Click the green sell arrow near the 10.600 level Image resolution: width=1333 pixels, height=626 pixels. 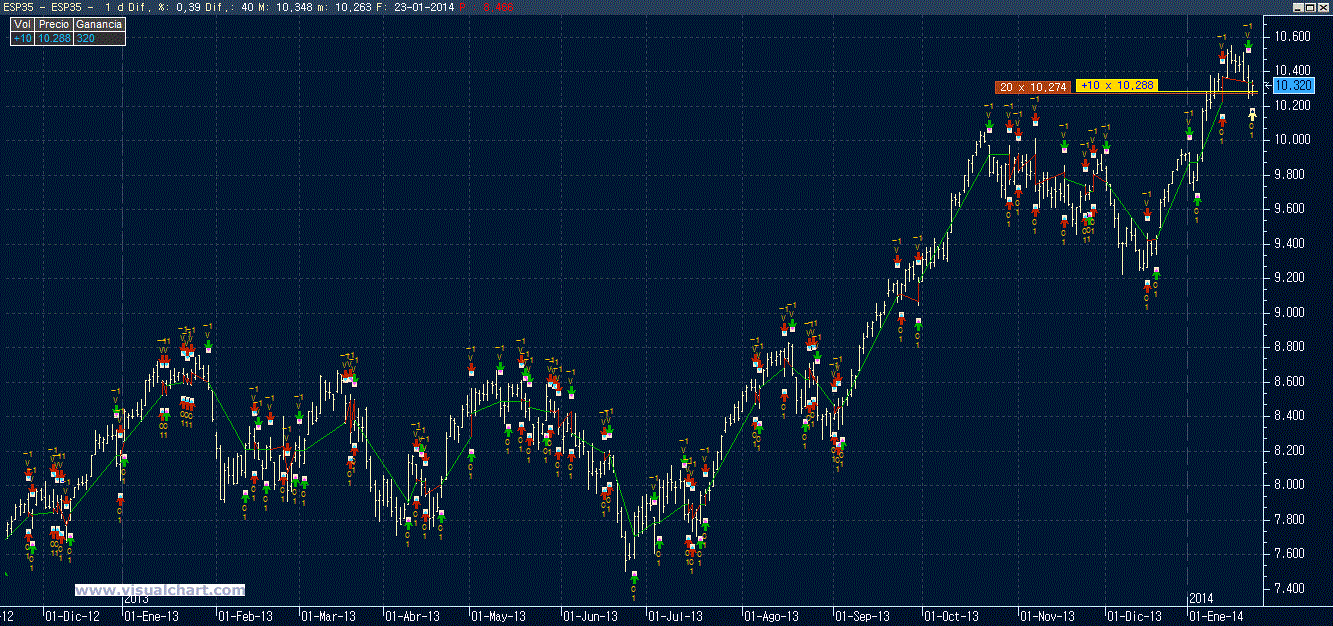[1248, 46]
